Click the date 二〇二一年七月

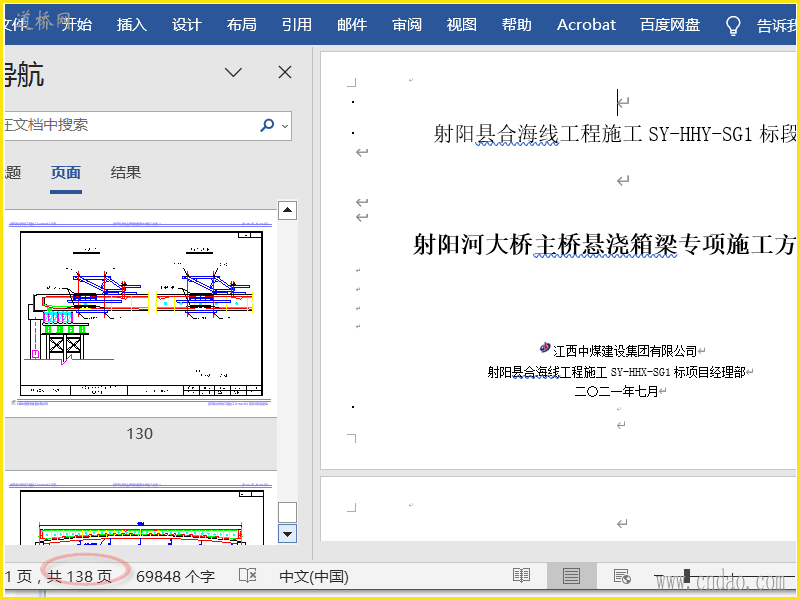point(616,392)
